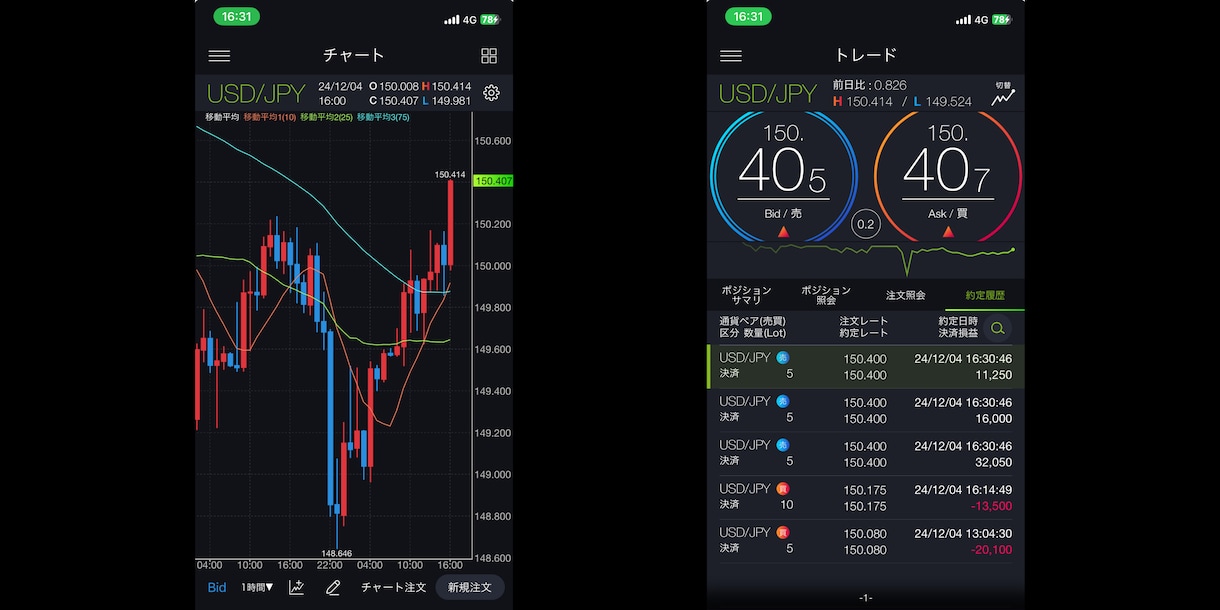The image size is (1220, 610).
Task: Open layout grid icon on the chart screen
Action: (x=489, y=56)
